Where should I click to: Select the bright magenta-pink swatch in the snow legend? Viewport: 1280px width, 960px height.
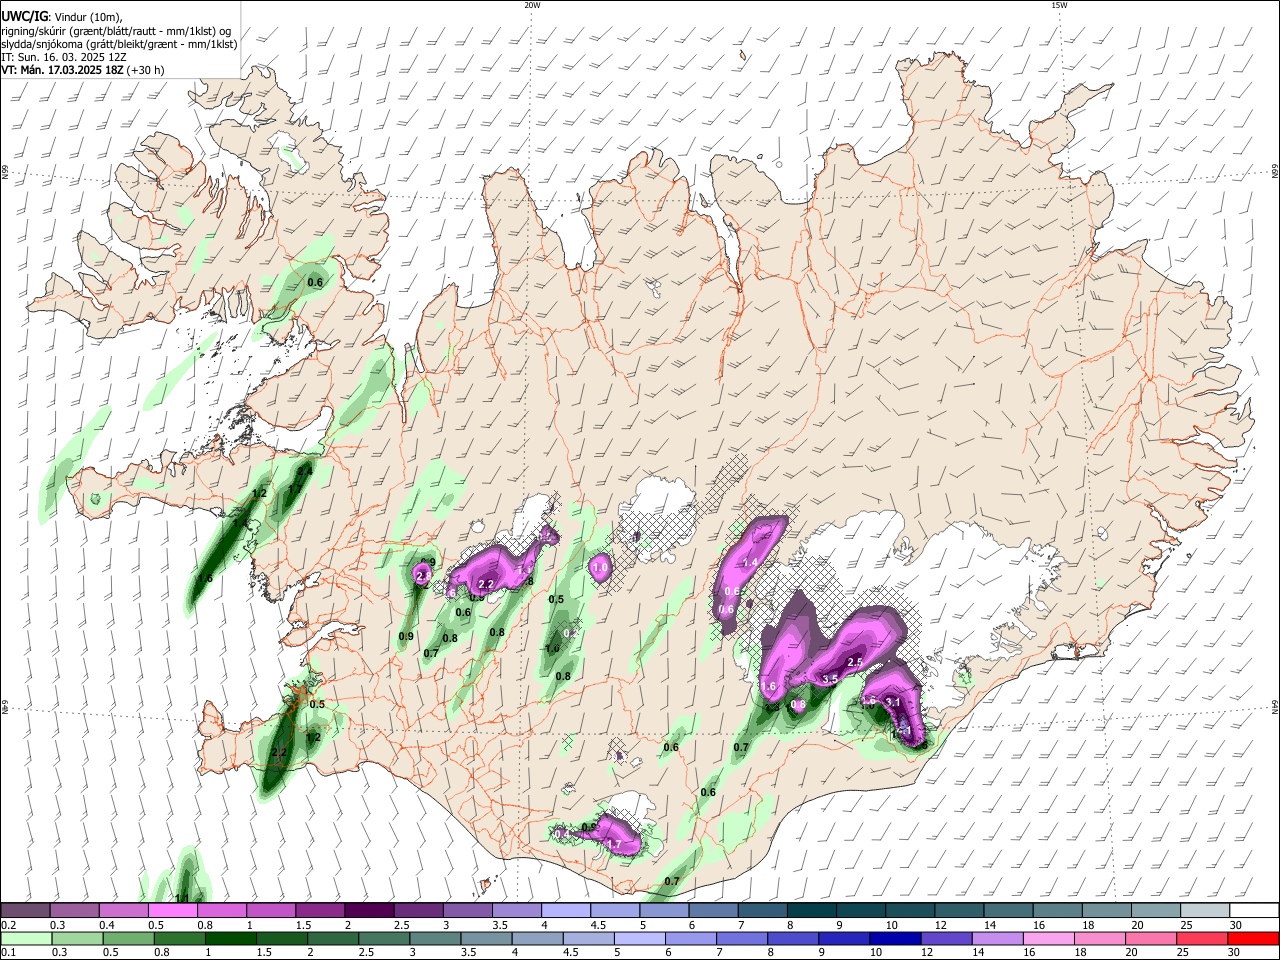(174, 911)
